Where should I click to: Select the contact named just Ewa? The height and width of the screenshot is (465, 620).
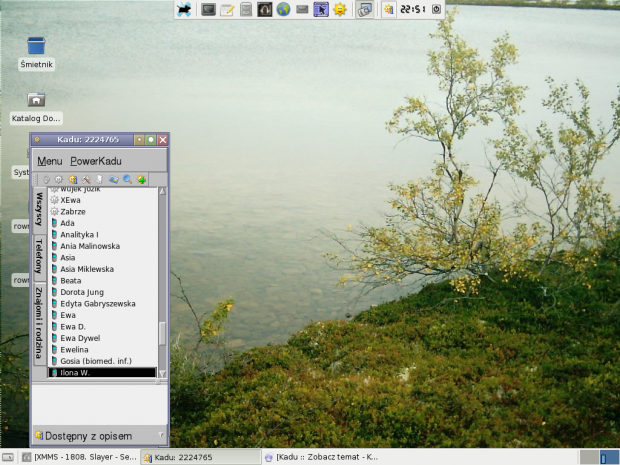point(103,315)
